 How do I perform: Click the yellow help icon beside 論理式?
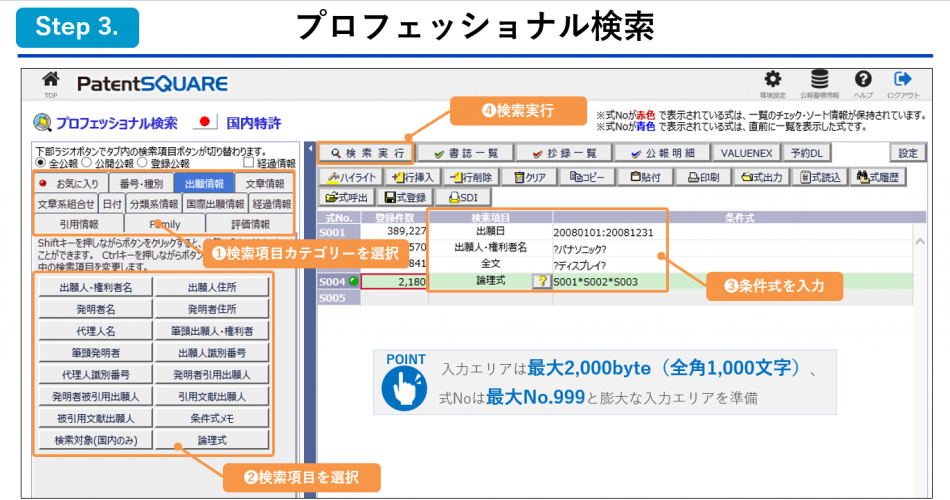tap(541, 282)
